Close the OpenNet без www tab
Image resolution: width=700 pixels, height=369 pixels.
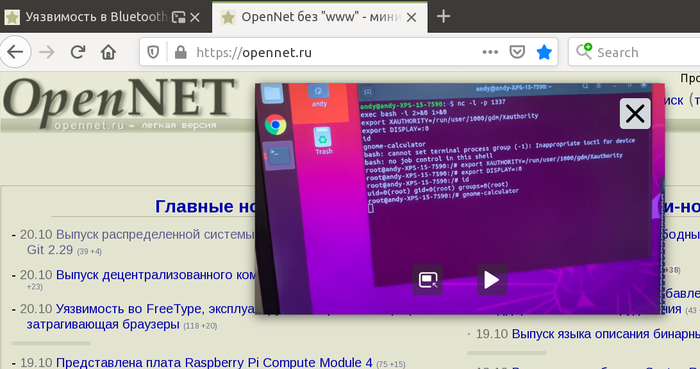pos(412,17)
